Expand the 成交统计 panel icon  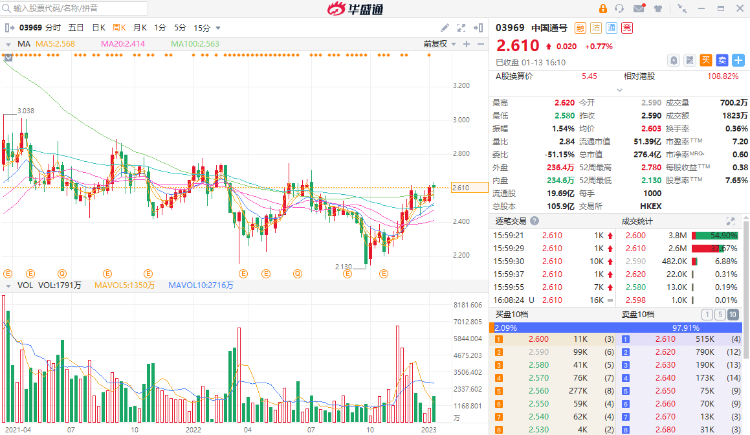tap(730, 221)
